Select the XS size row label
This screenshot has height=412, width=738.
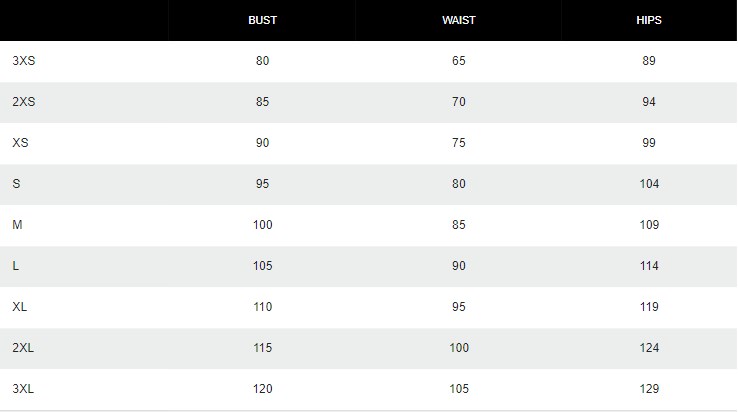(x=20, y=143)
